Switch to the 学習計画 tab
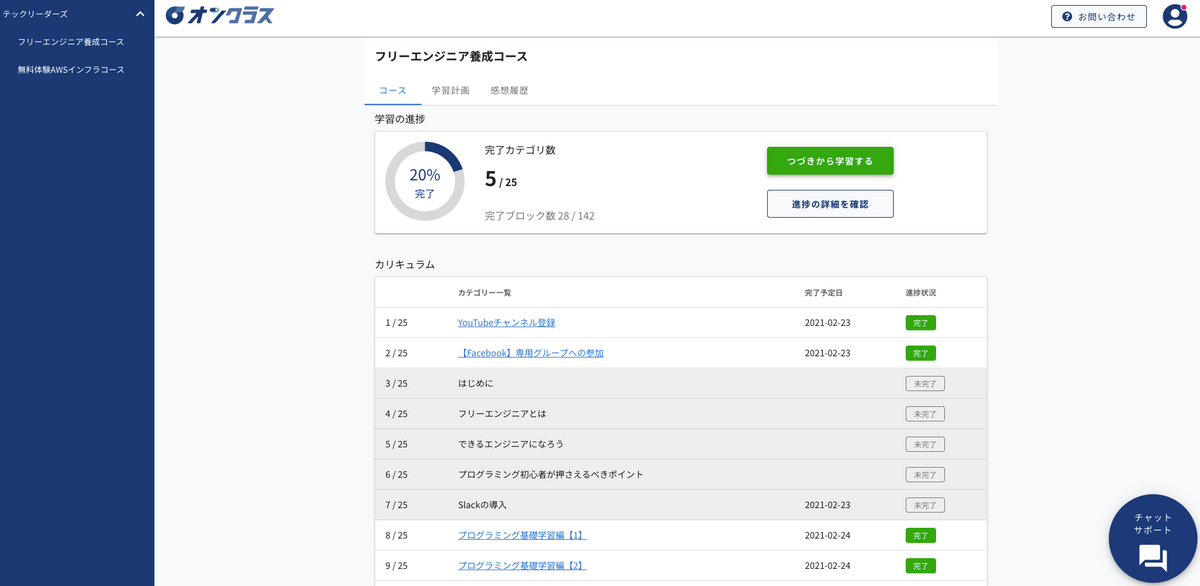Screen dimensions: 1200x586 (x=451, y=90)
